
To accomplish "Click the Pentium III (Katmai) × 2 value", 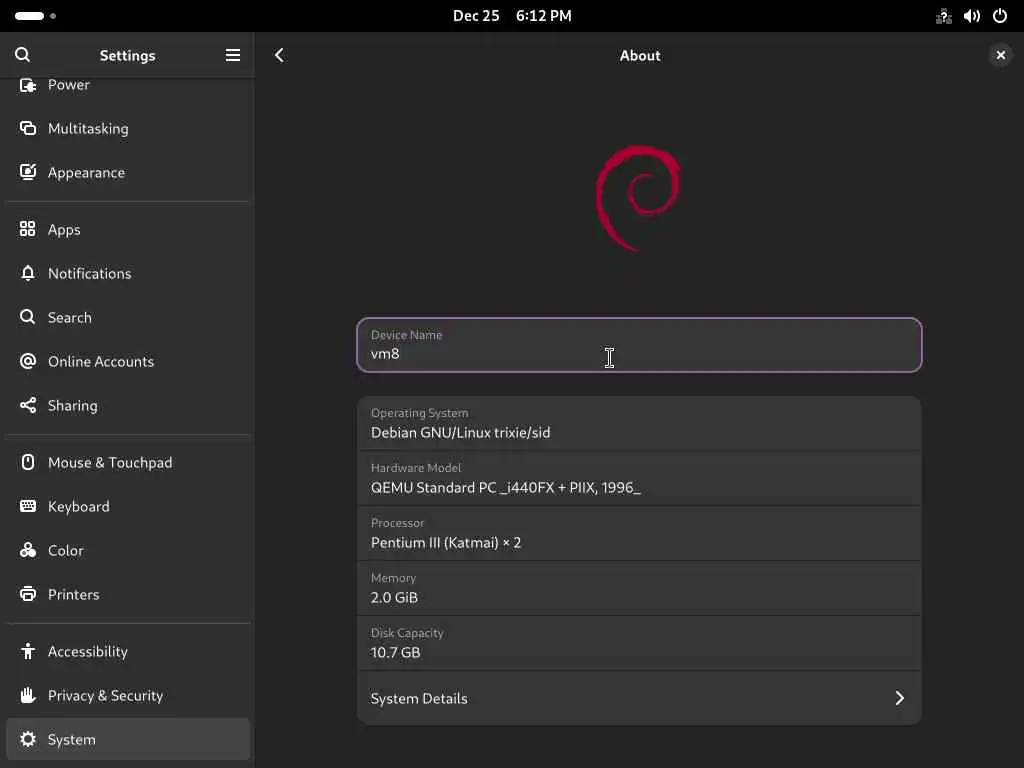I will coord(446,543).
